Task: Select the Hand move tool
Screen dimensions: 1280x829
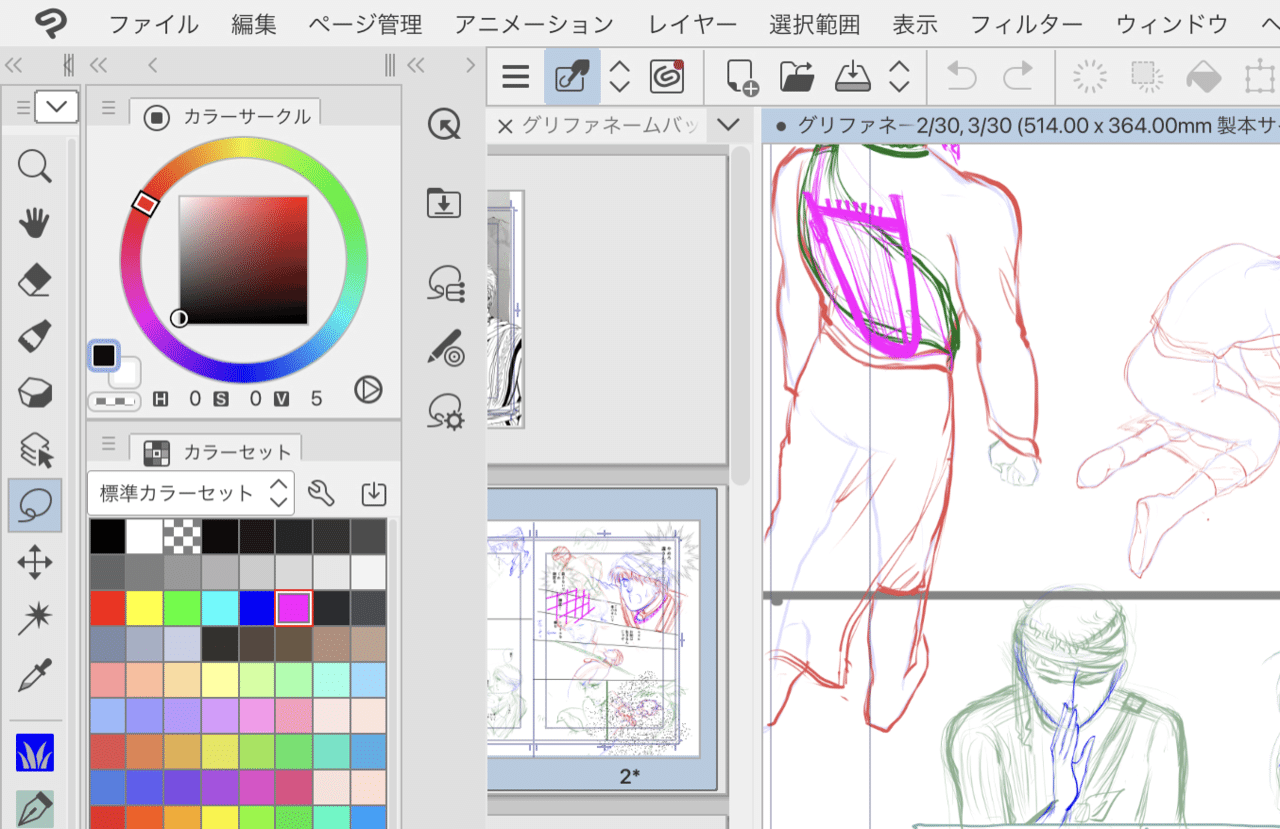Action: click(x=35, y=223)
